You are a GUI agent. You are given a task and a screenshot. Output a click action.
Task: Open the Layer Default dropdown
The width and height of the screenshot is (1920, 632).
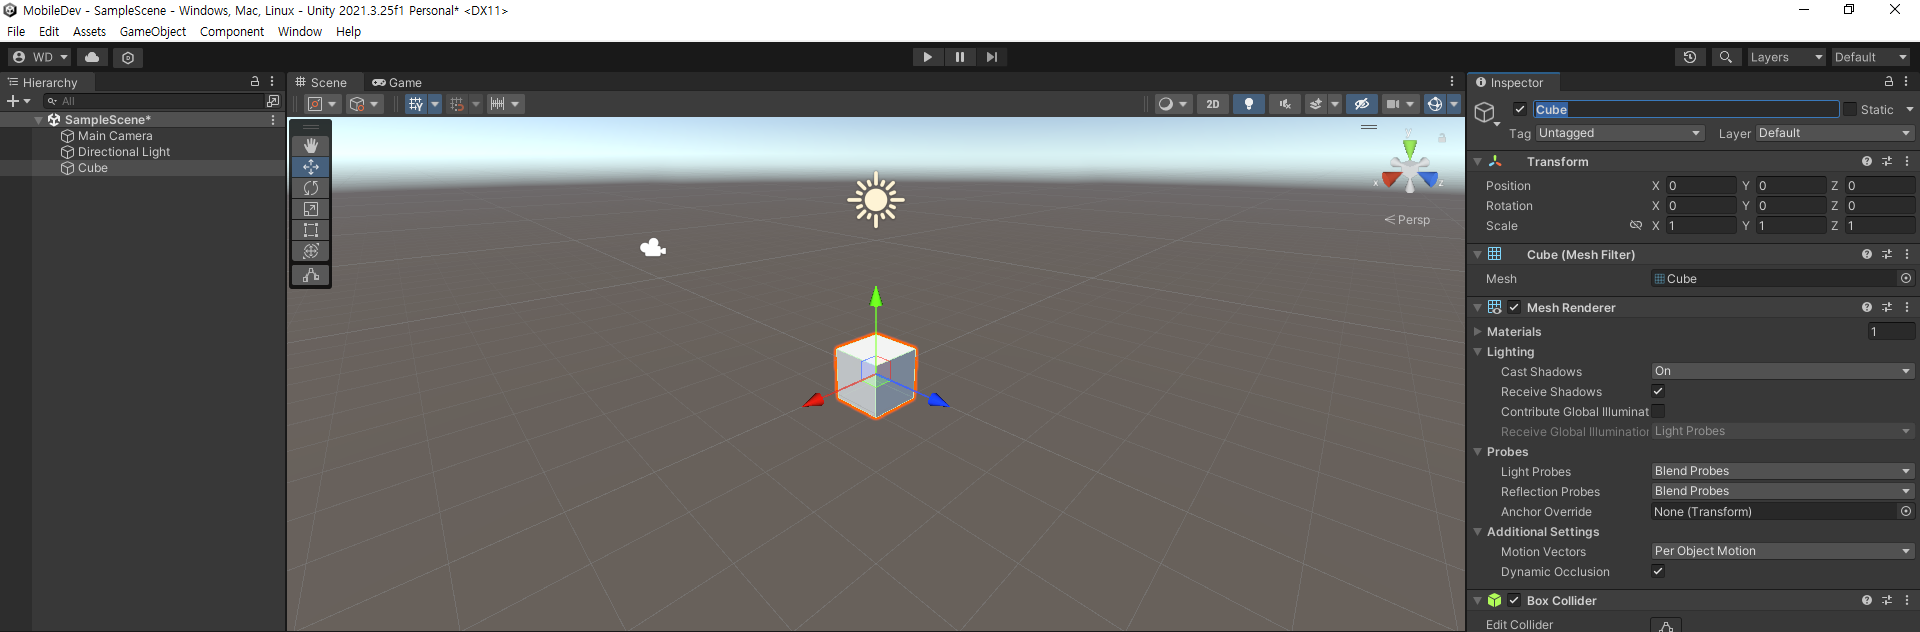[x=1835, y=133]
